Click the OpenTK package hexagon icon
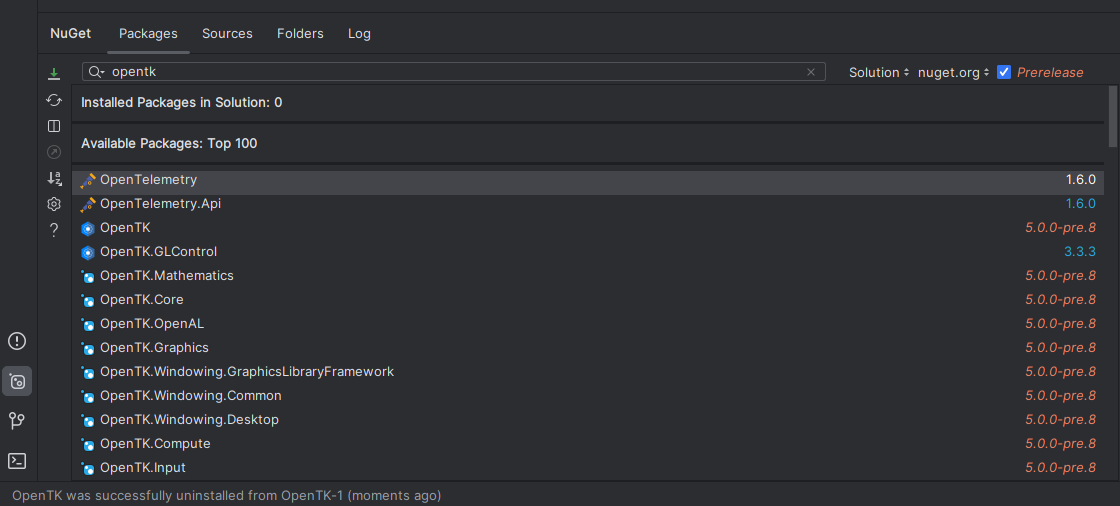This screenshot has height=506, width=1120. pyautogui.click(x=88, y=229)
